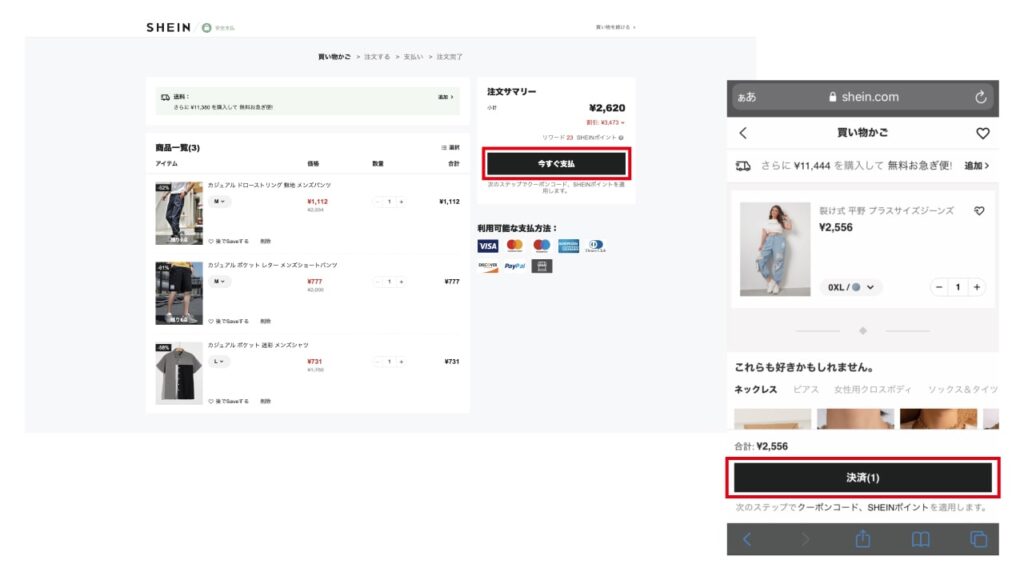Tap Safari's share icon in the bottom toolbar
Image resolution: width=1024 pixels, height=576 pixels.
[x=863, y=539]
